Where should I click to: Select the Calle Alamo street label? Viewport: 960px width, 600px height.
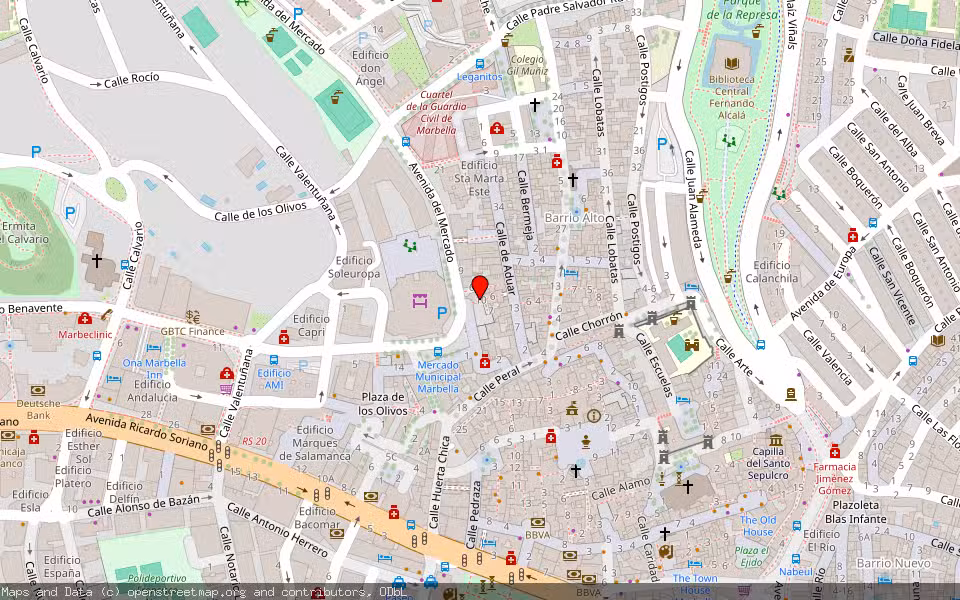point(621,489)
